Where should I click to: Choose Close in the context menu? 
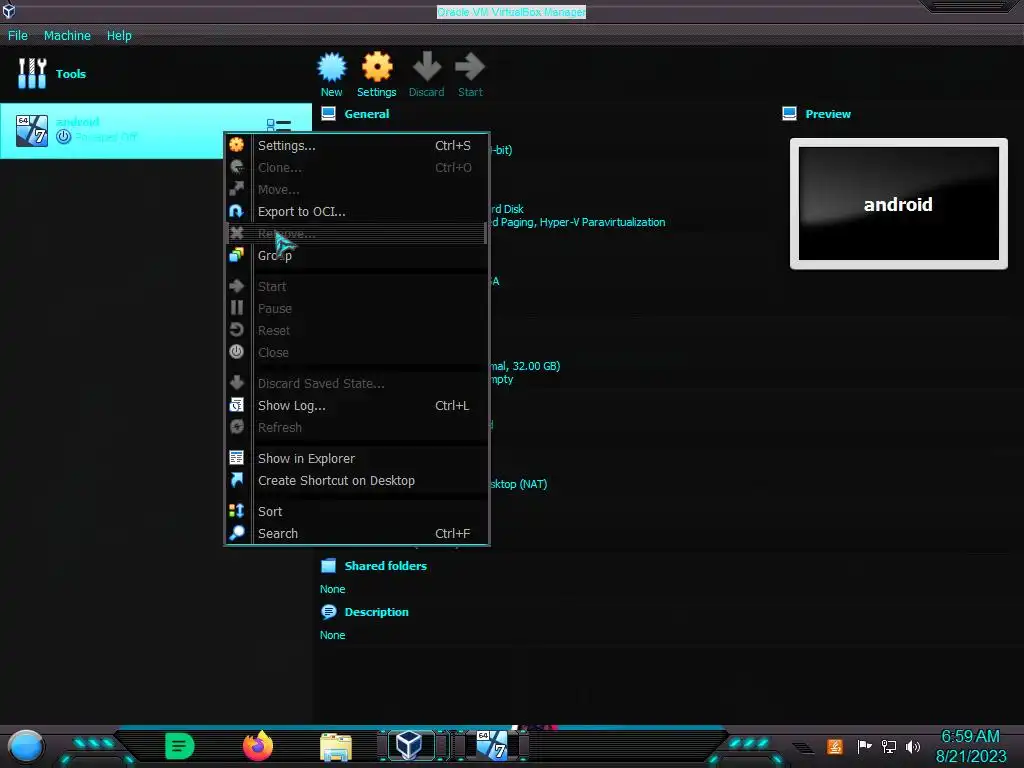point(357,353)
